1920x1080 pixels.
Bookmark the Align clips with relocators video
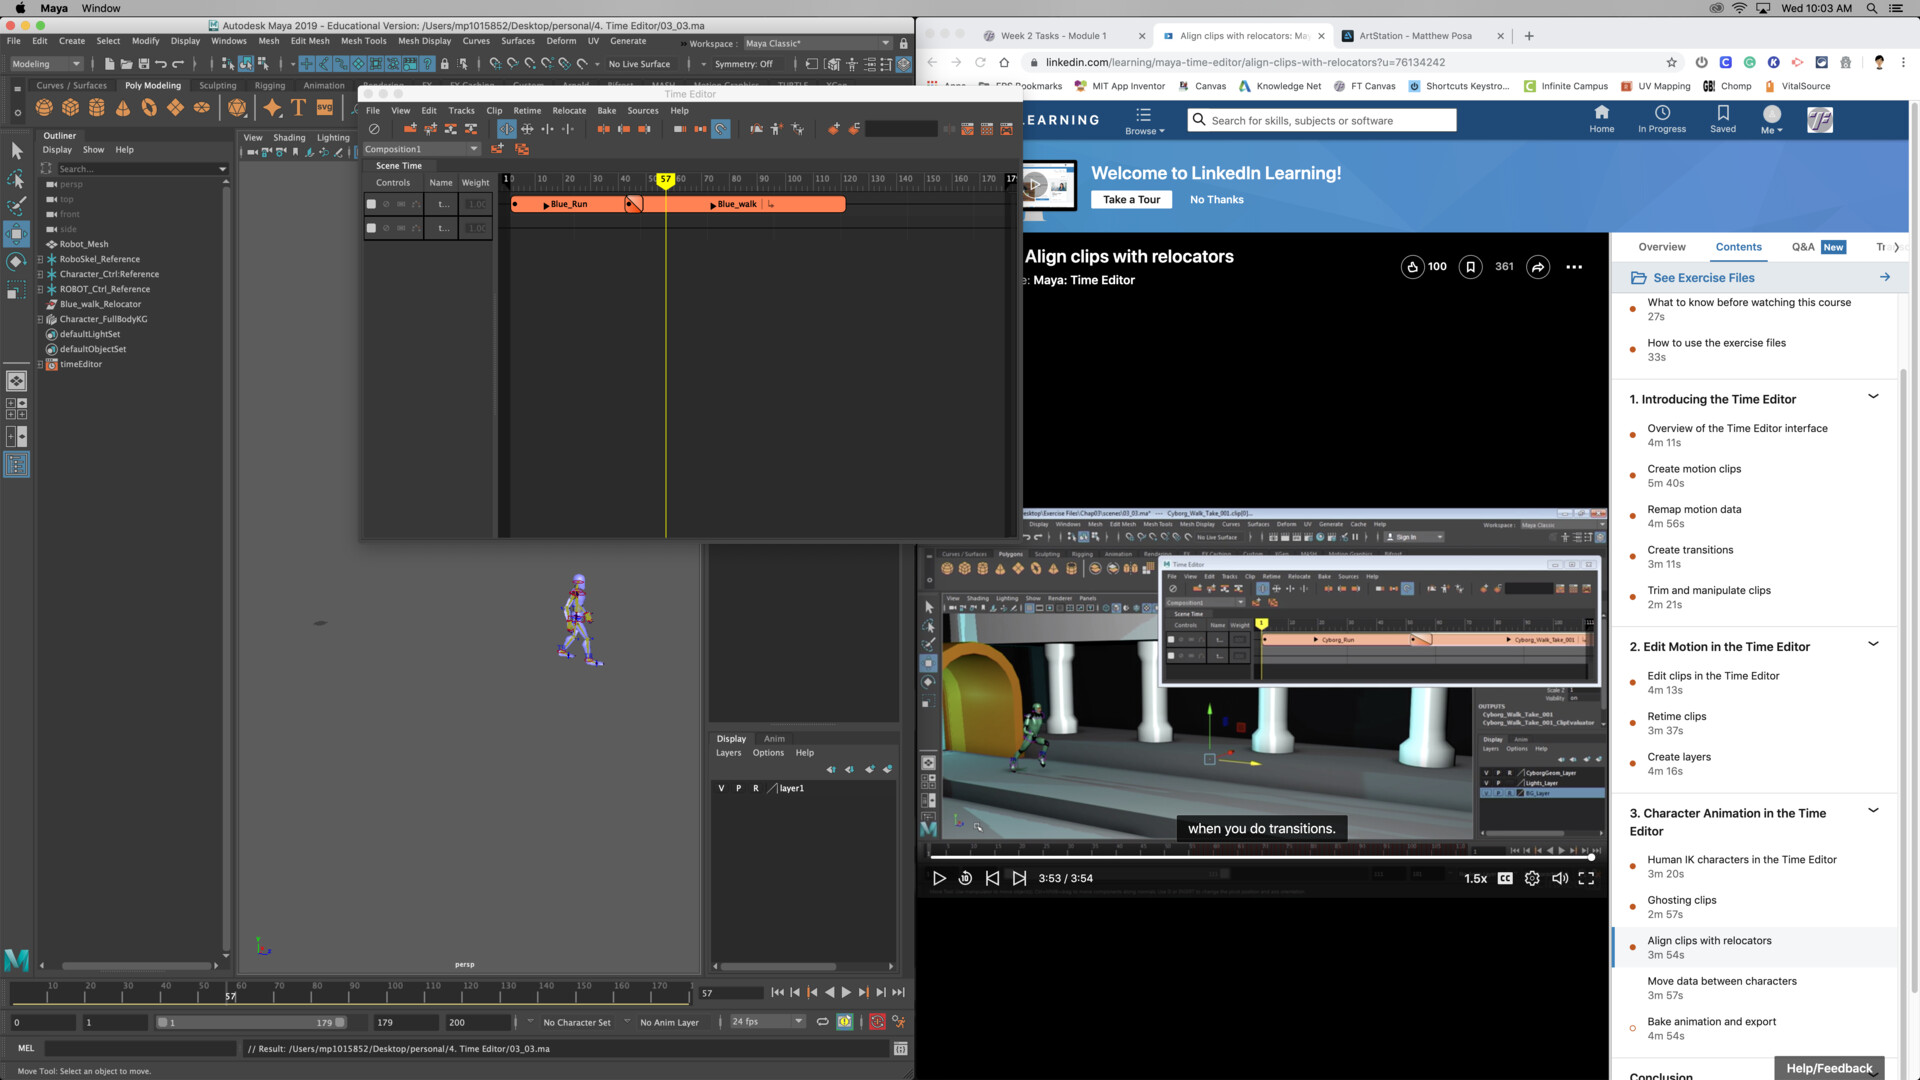(x=1470, y=267)
